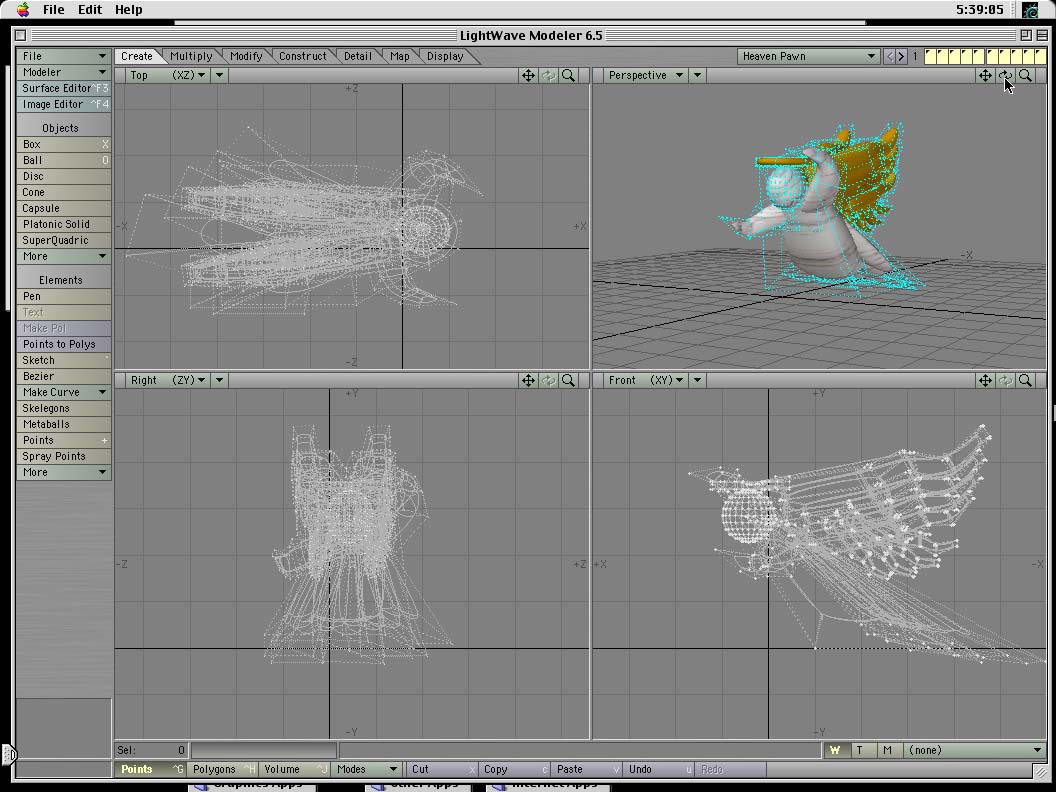
Task: Go to the next layer bank arrow
Action: (x=902, y=56)
